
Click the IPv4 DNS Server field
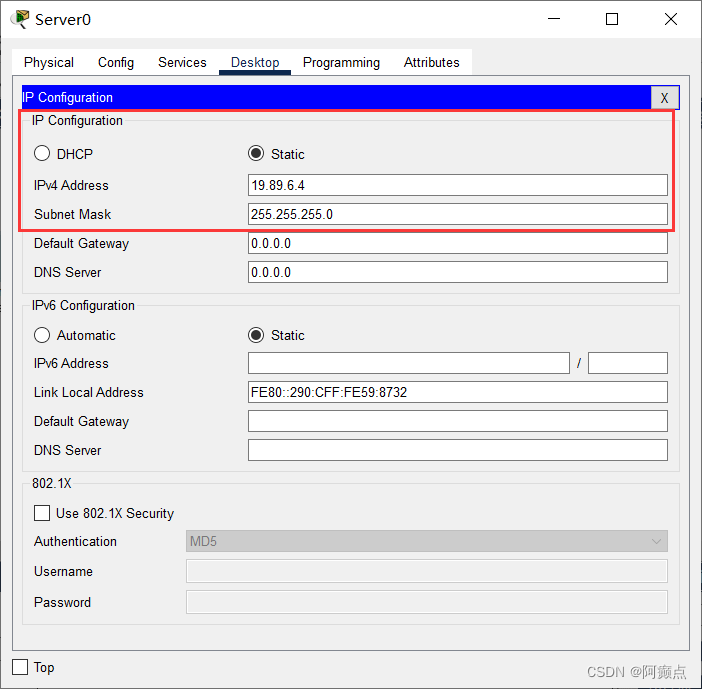tap(458, 272)
